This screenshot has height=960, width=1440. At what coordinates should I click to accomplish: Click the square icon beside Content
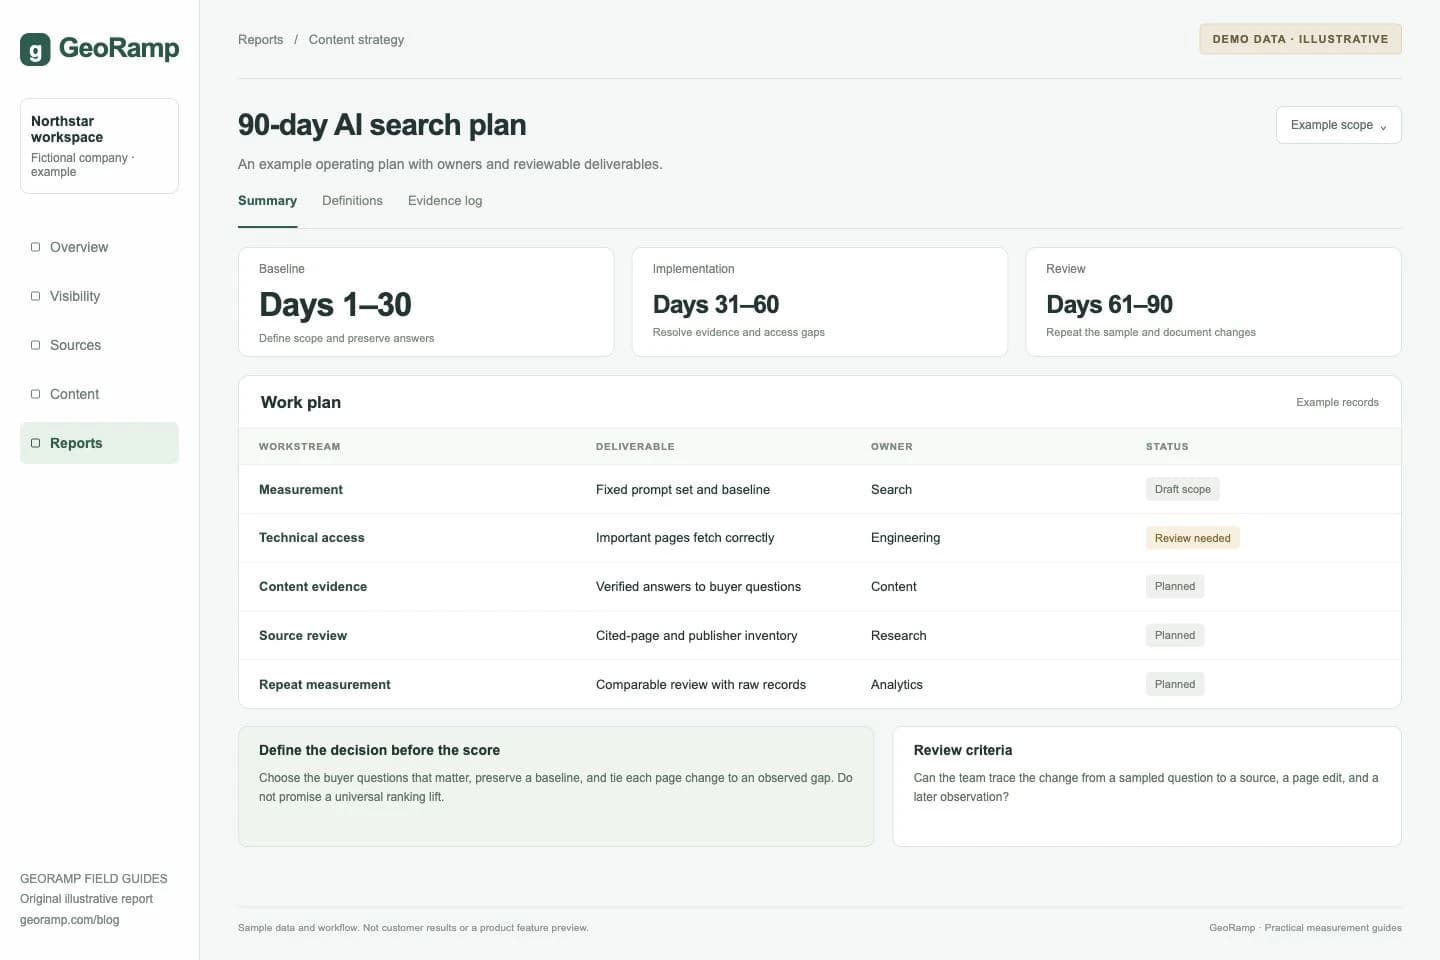(x=36, y=394)
